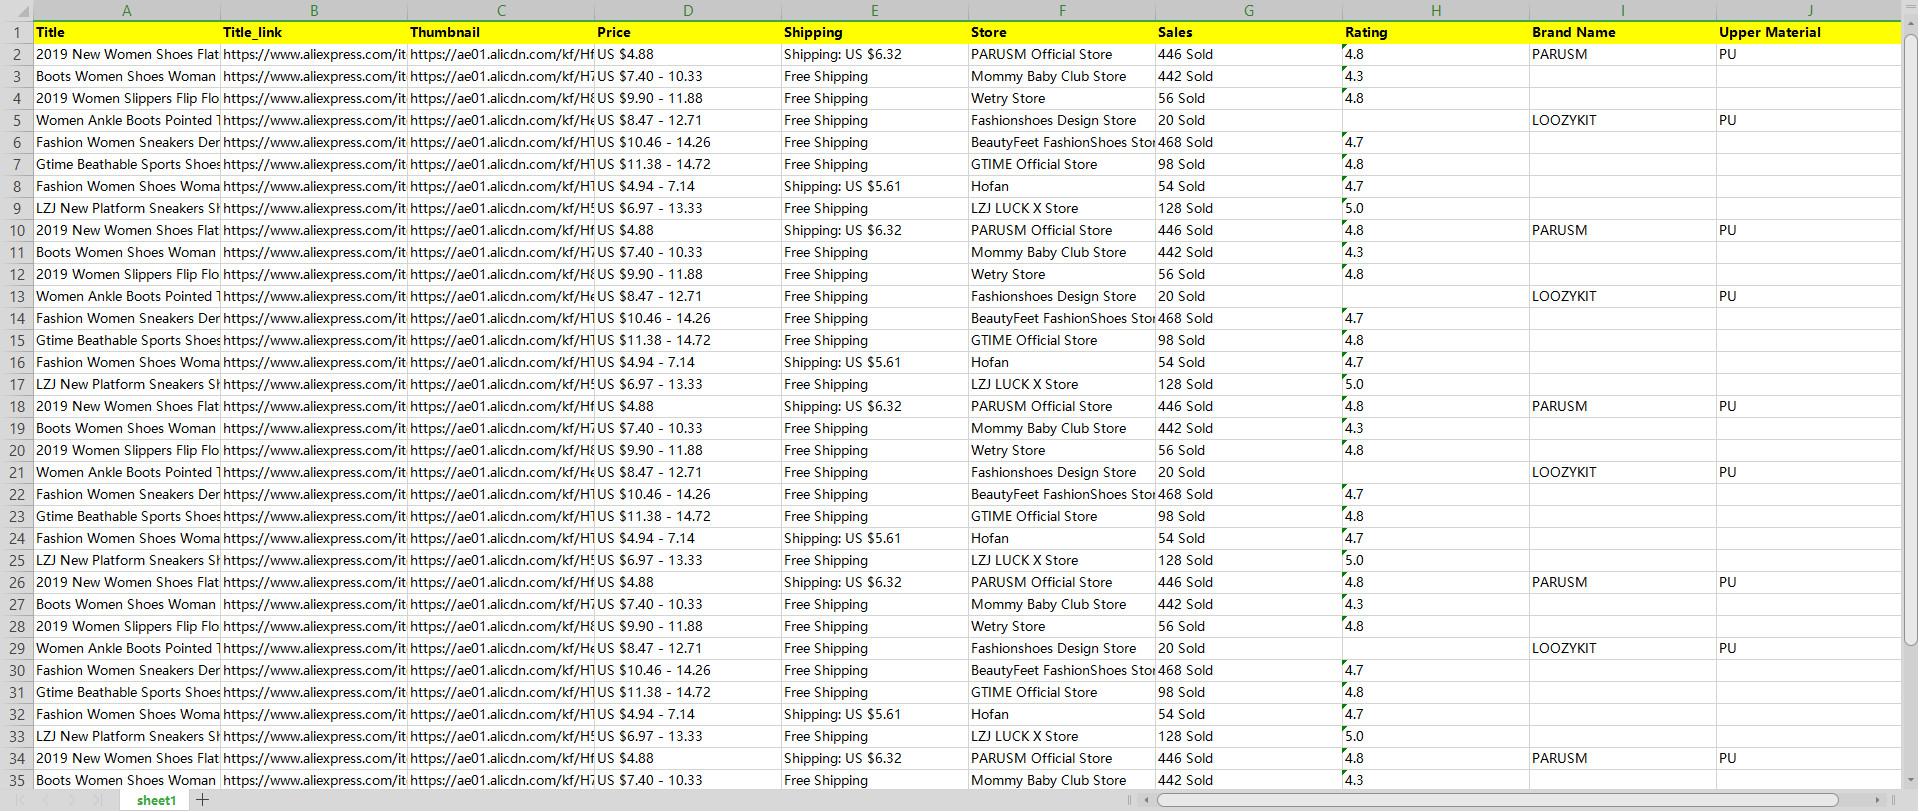Select US $11.38 - 14.72 in row 15

tap(688, 340)
